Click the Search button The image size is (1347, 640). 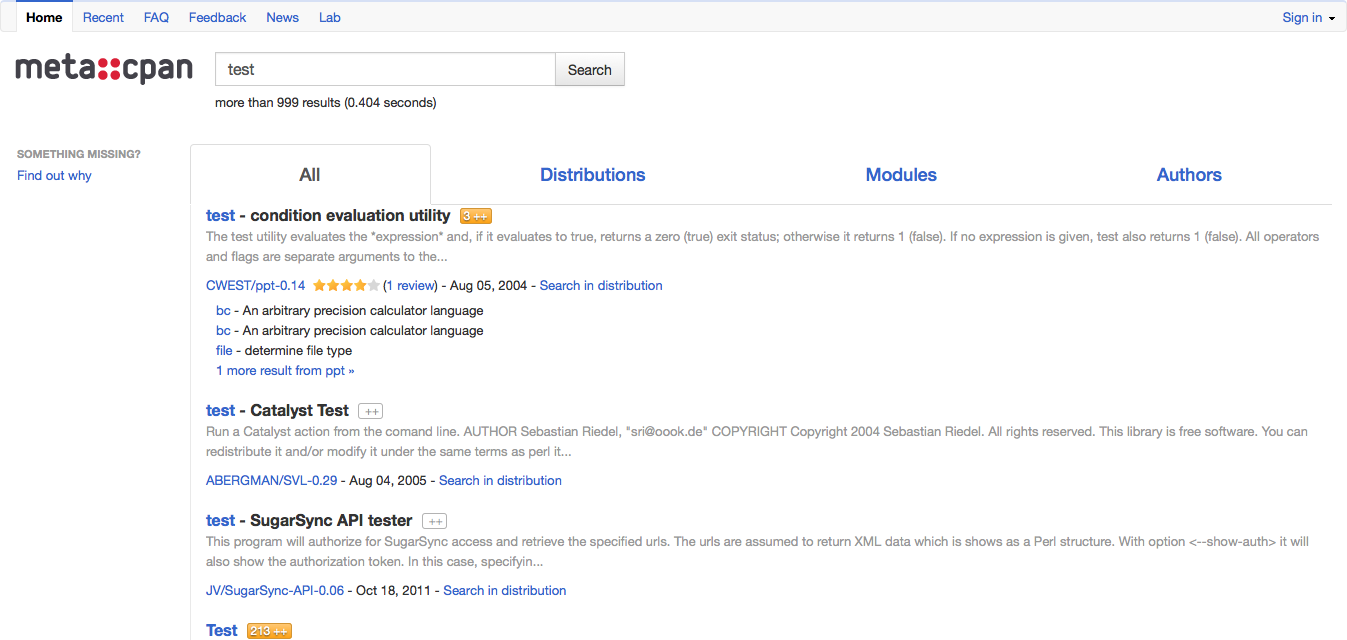[590, 70]
